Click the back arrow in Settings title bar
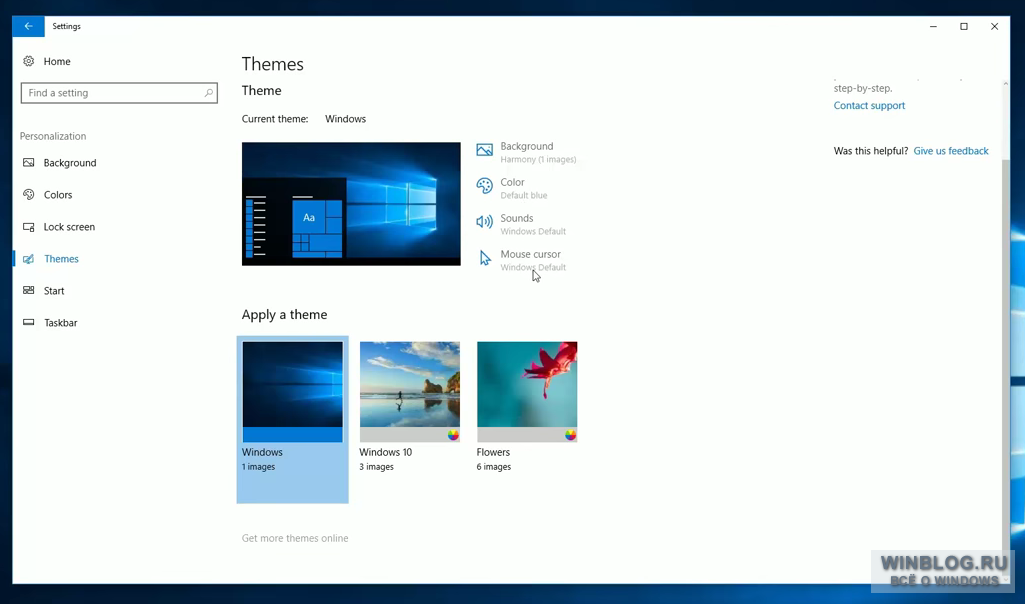This screenshot has width=1025, height=604. [28, 26]
